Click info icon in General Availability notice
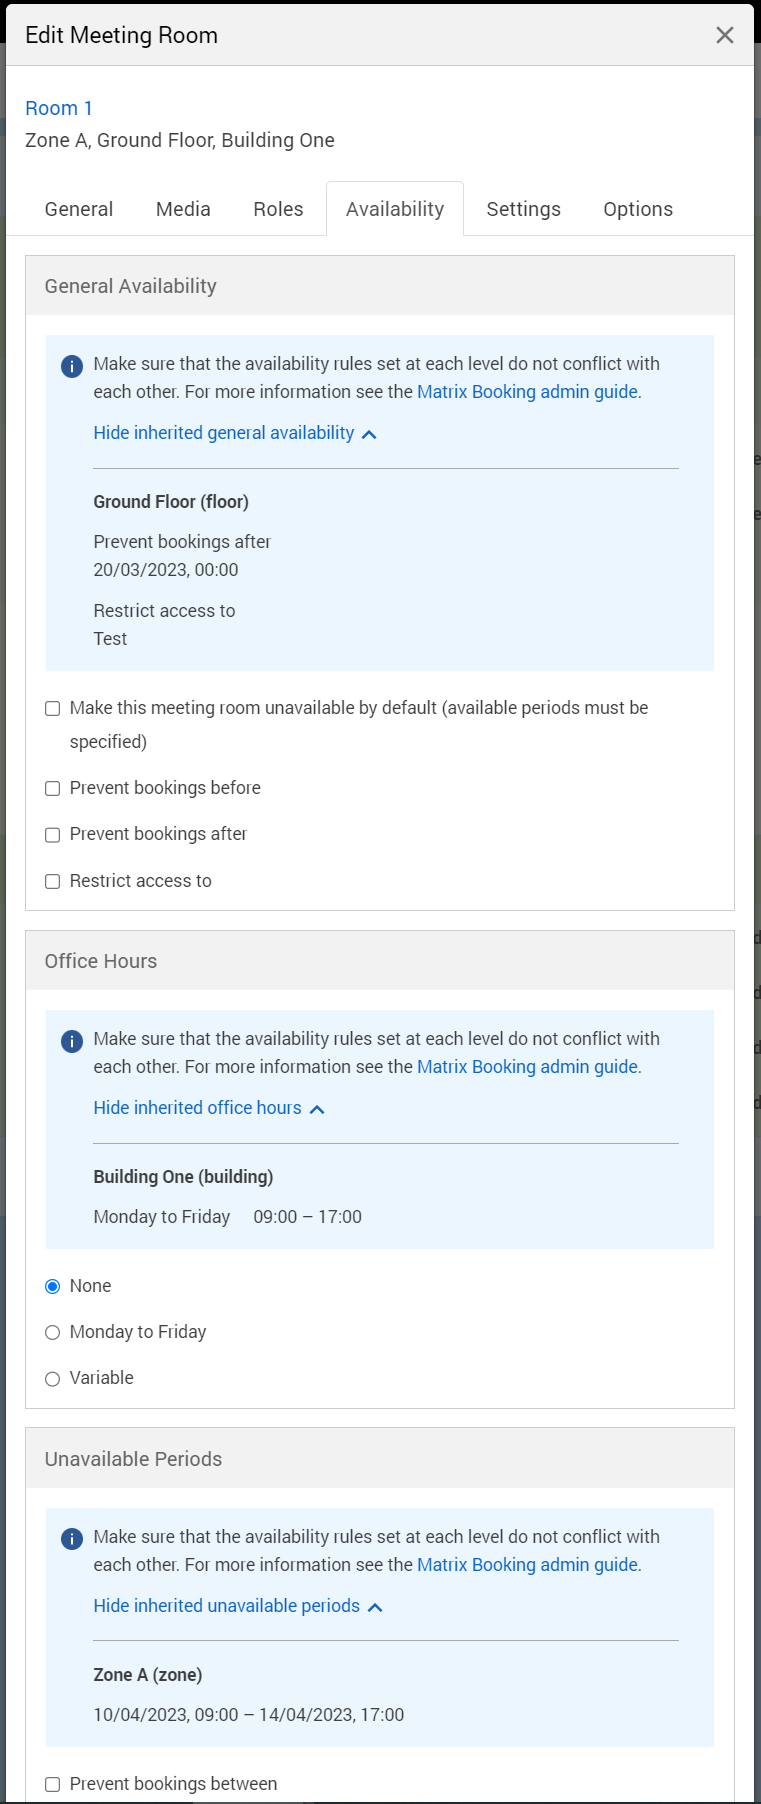This screenshot has height=1804, width=761. (x=72, y=366)
